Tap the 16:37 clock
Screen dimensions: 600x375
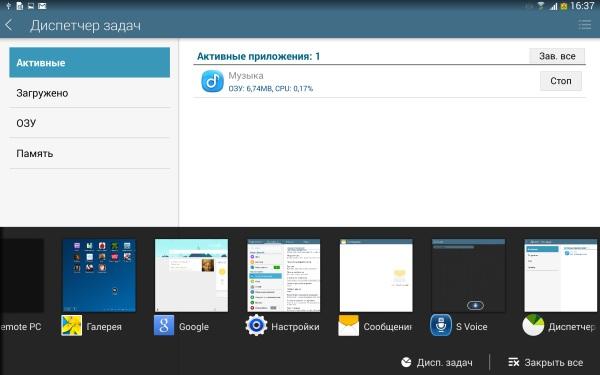coord(582,6)
